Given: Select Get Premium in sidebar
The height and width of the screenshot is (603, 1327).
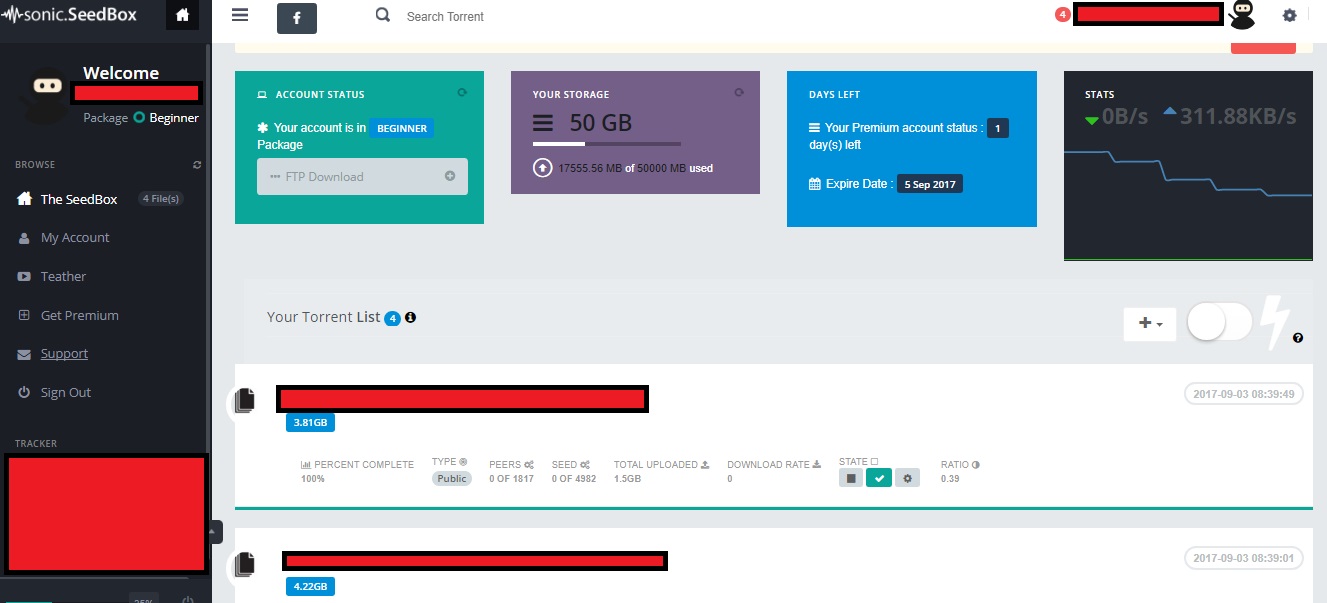Looking at the screenshot, I should [x=80, y=316].
